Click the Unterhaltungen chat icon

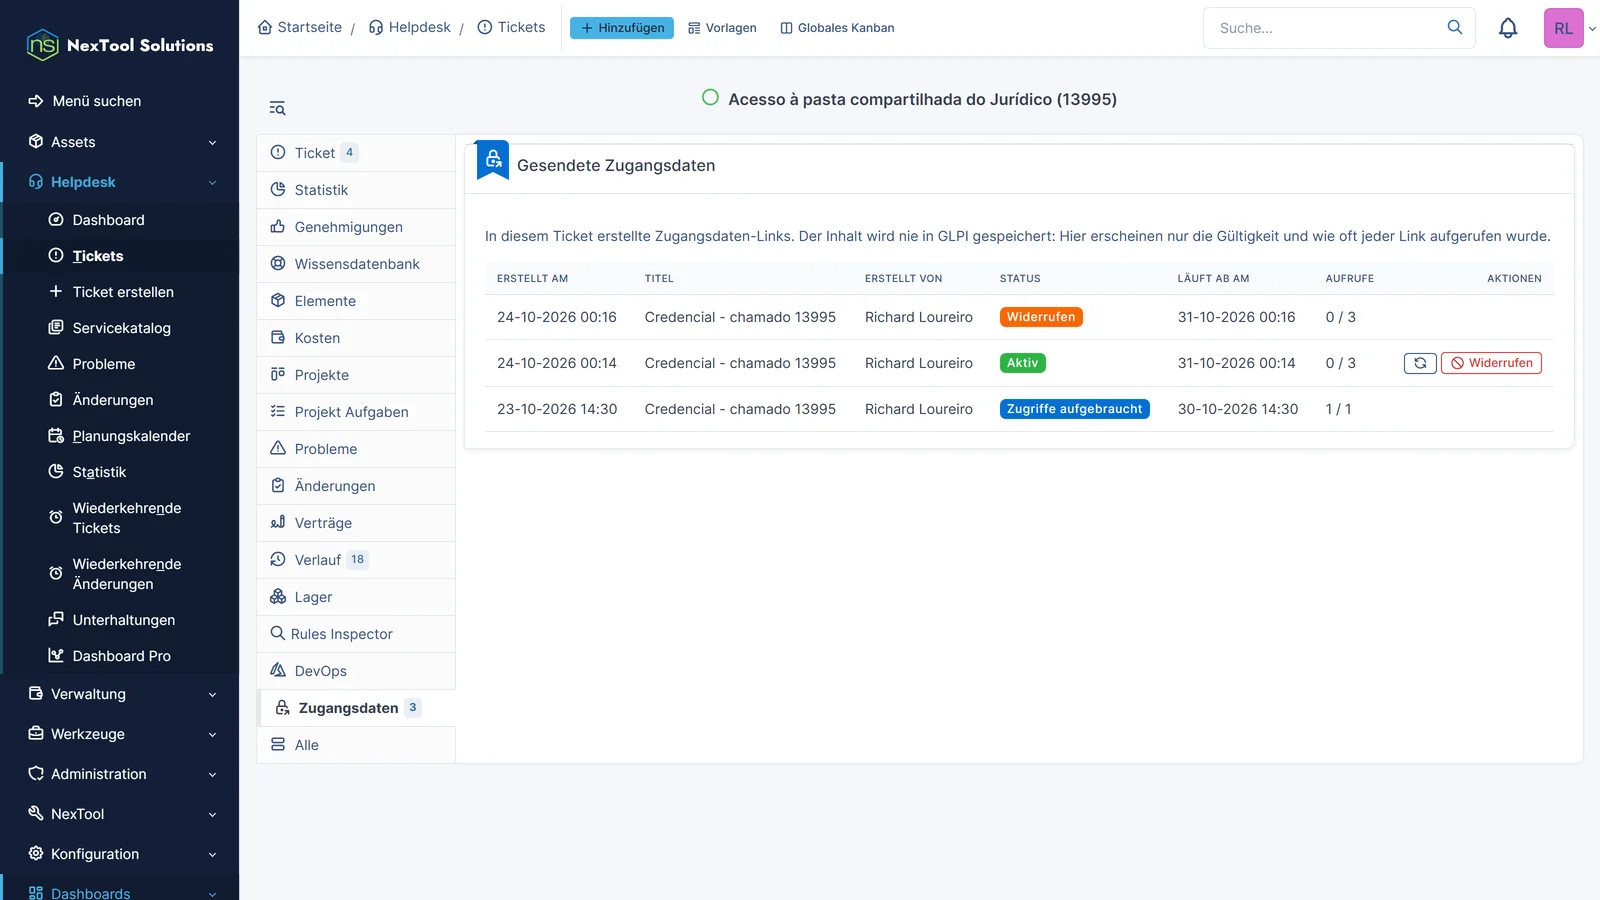[56, 619]
